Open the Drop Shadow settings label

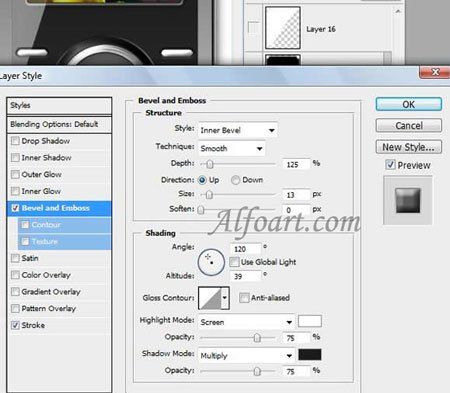(x=46, y=141)
